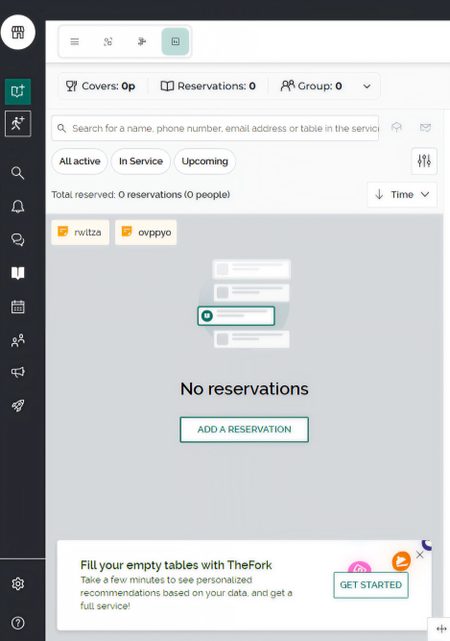
Task: Open the megaphone marketing icon
Action: [18, 372]
